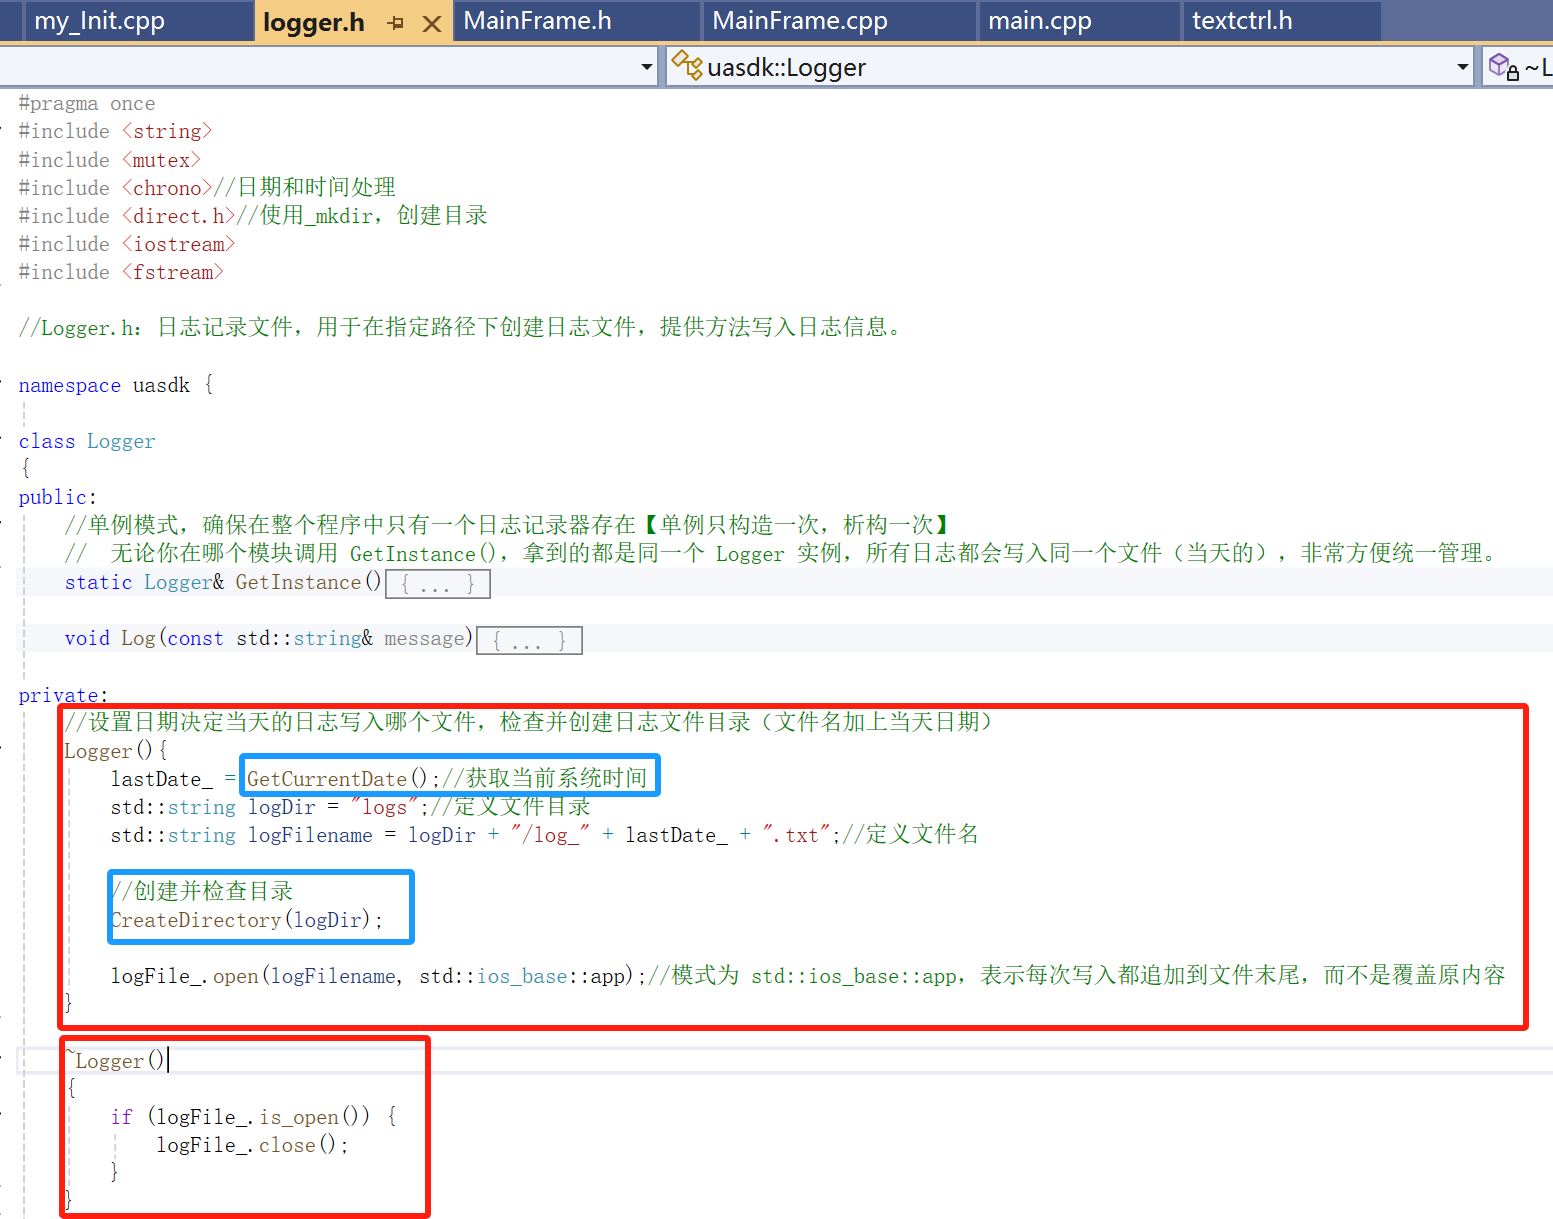Screen dimensions: 1553x1219
Task: Toggle the pin icon on the logger.h tab
Action: pos(396,23)
